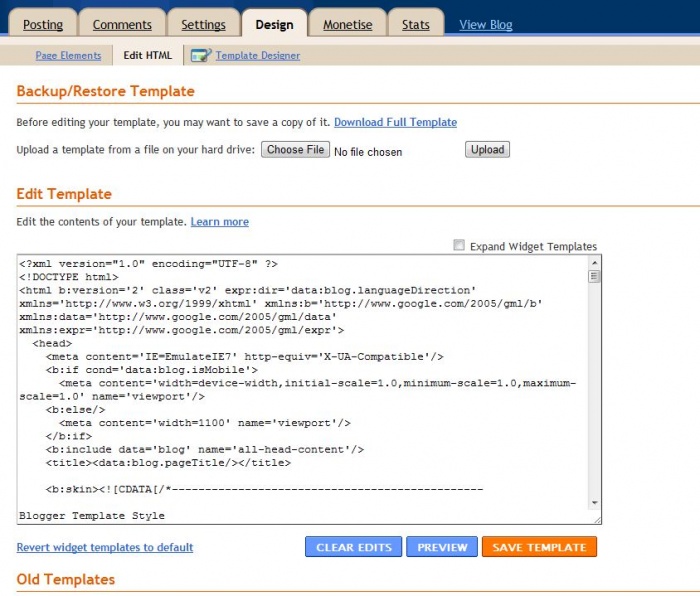
Task: Click the Upload button
Action: pos(487,150)
